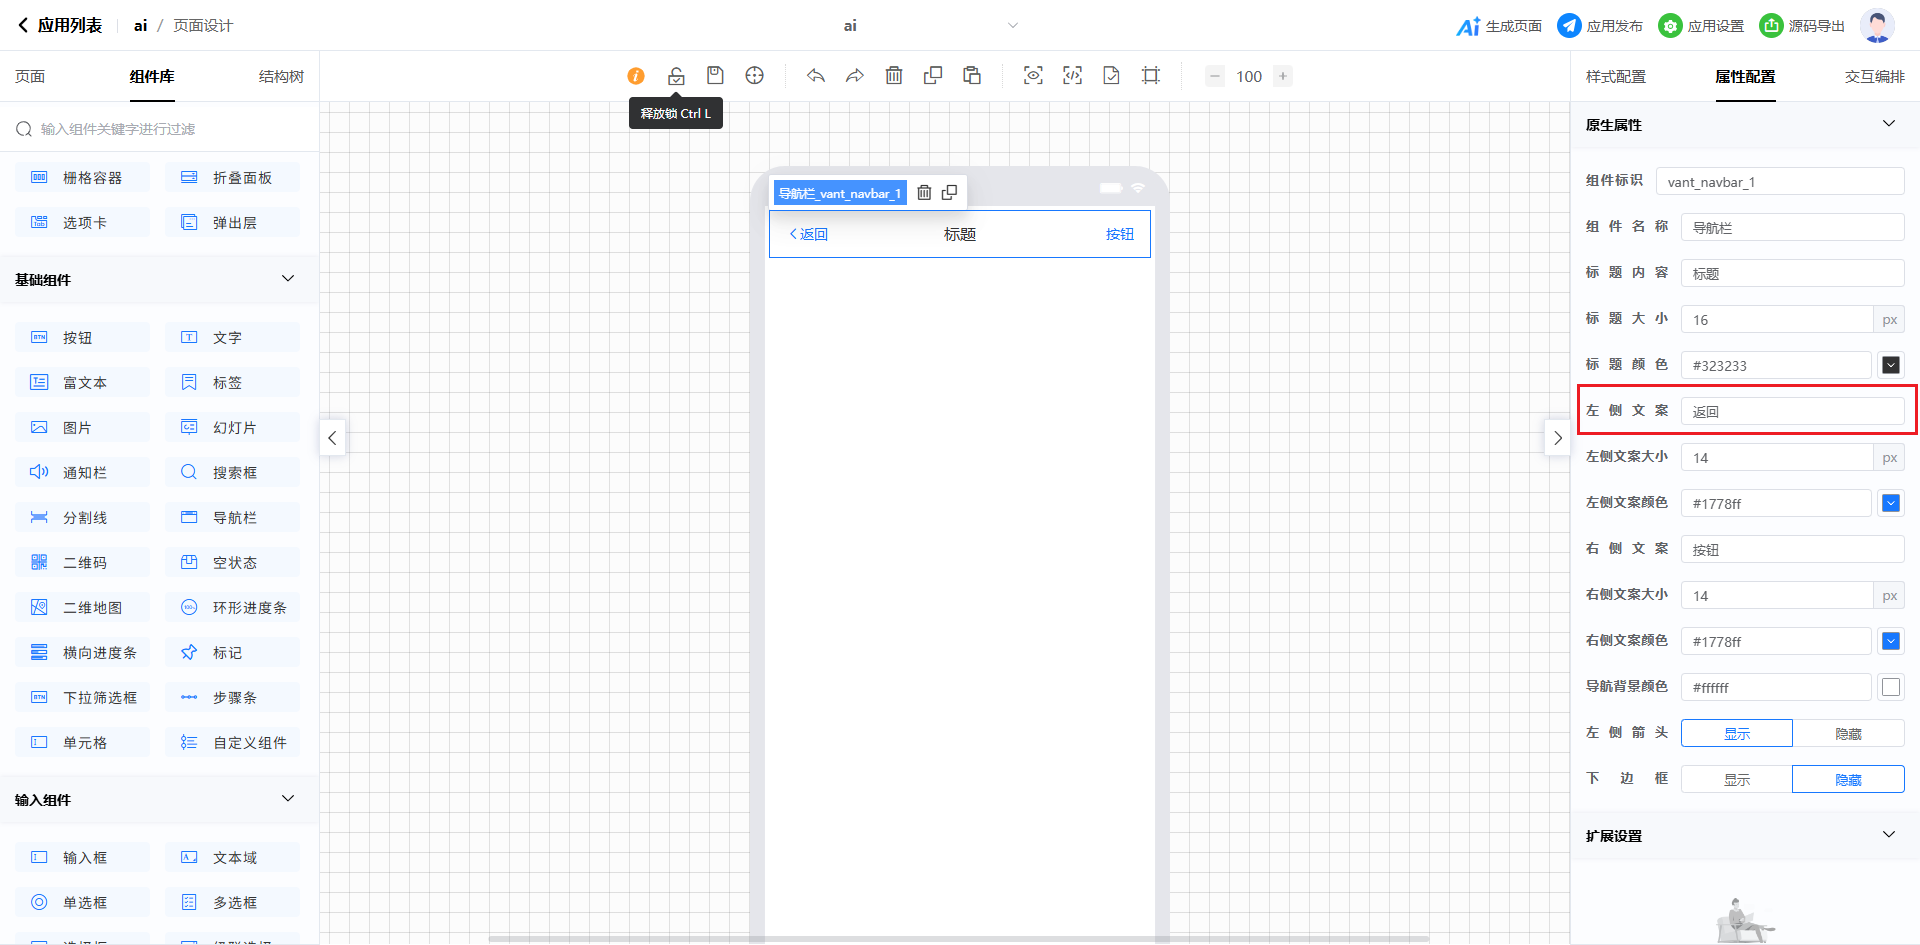Click the zoom in plus button
This screenshot has width=1920, height=945.
[x=1283, y=76]
